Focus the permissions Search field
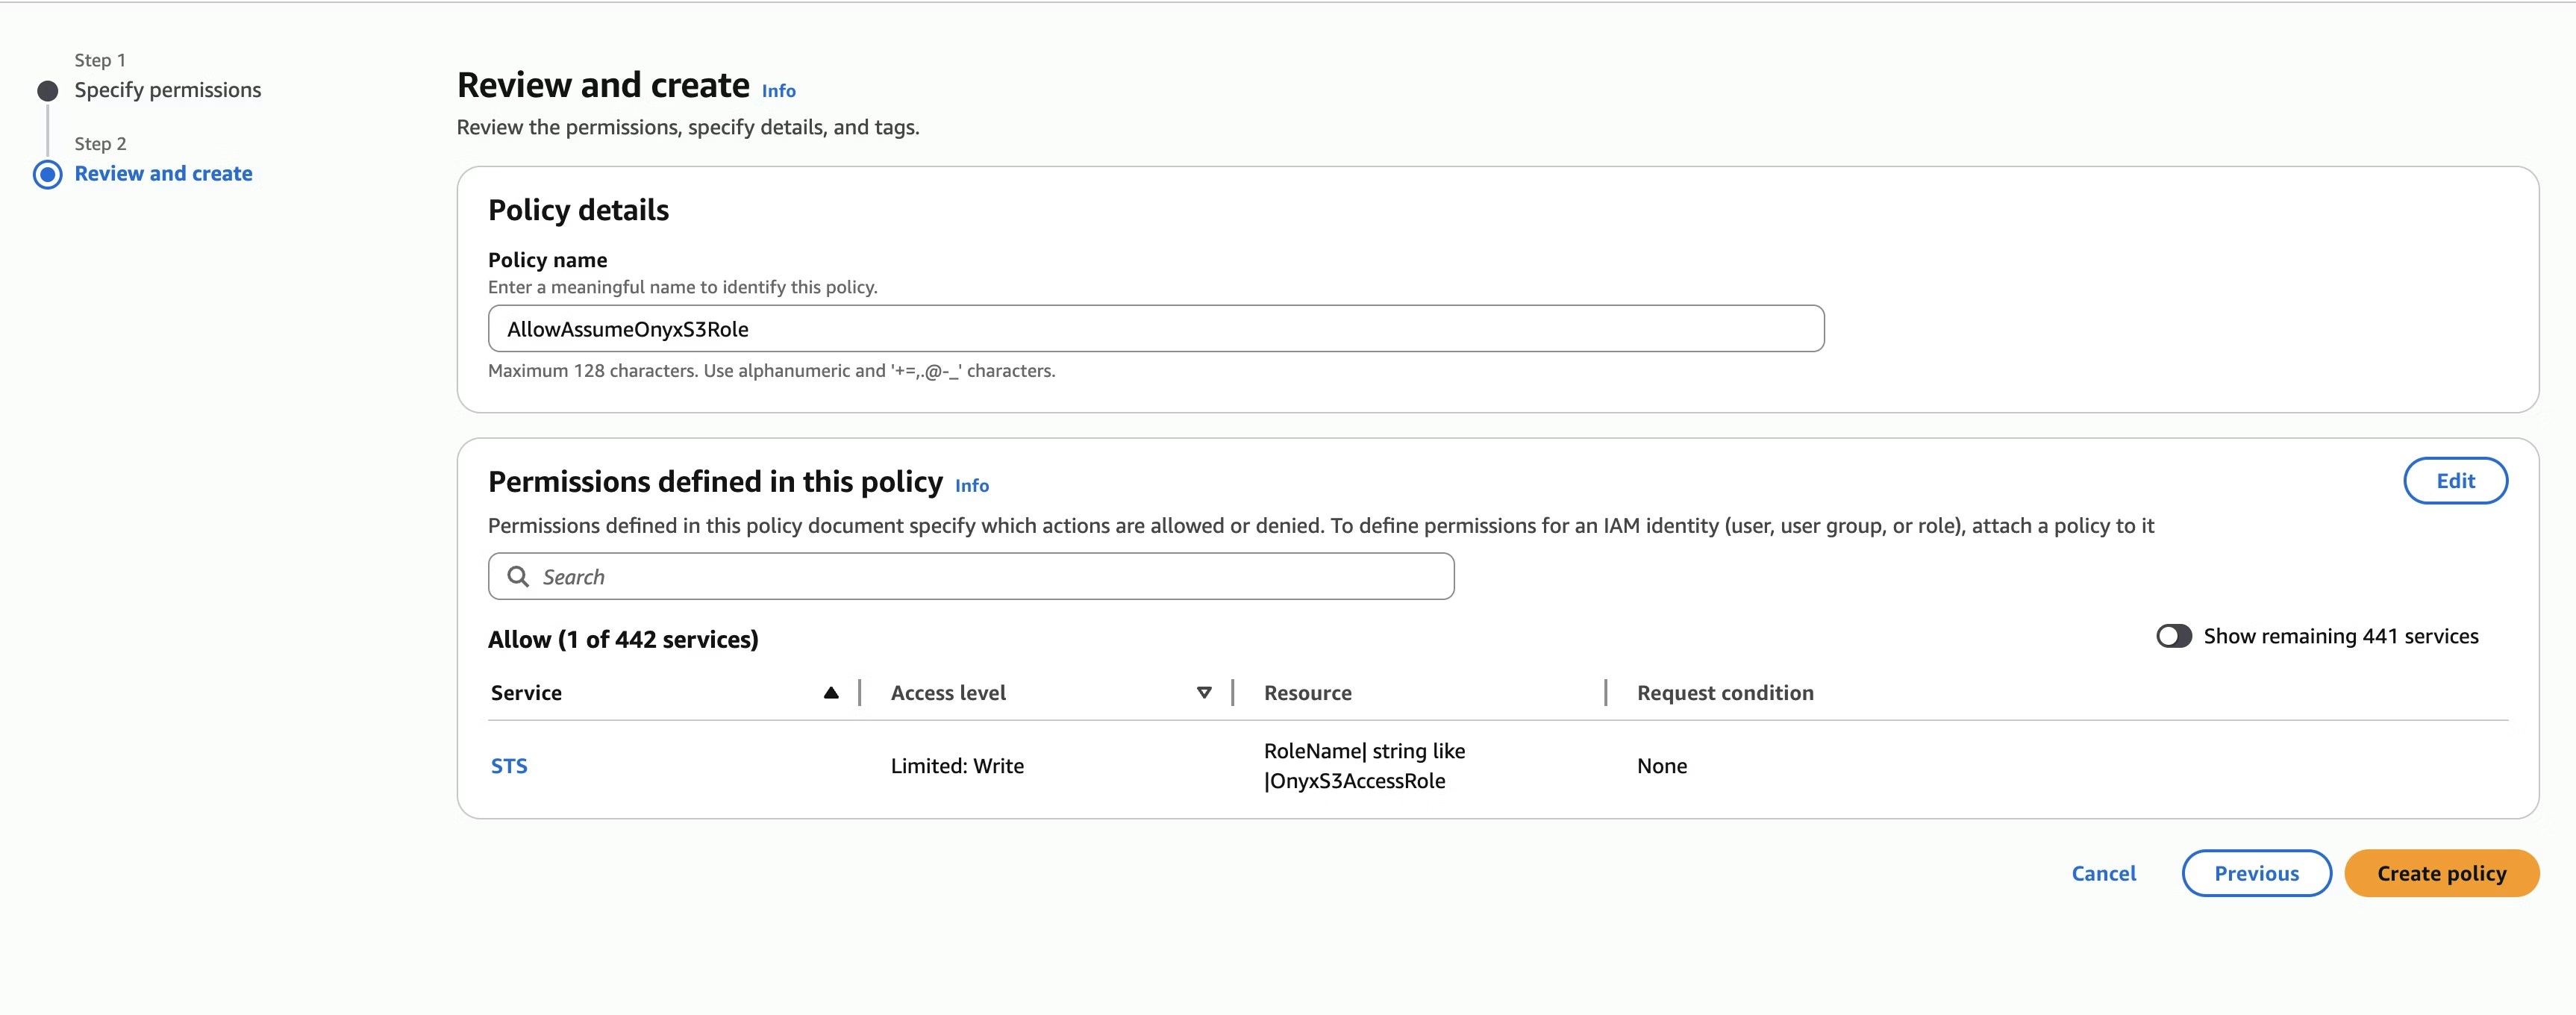This screenshot has height=1015, width=2576. 990,576
